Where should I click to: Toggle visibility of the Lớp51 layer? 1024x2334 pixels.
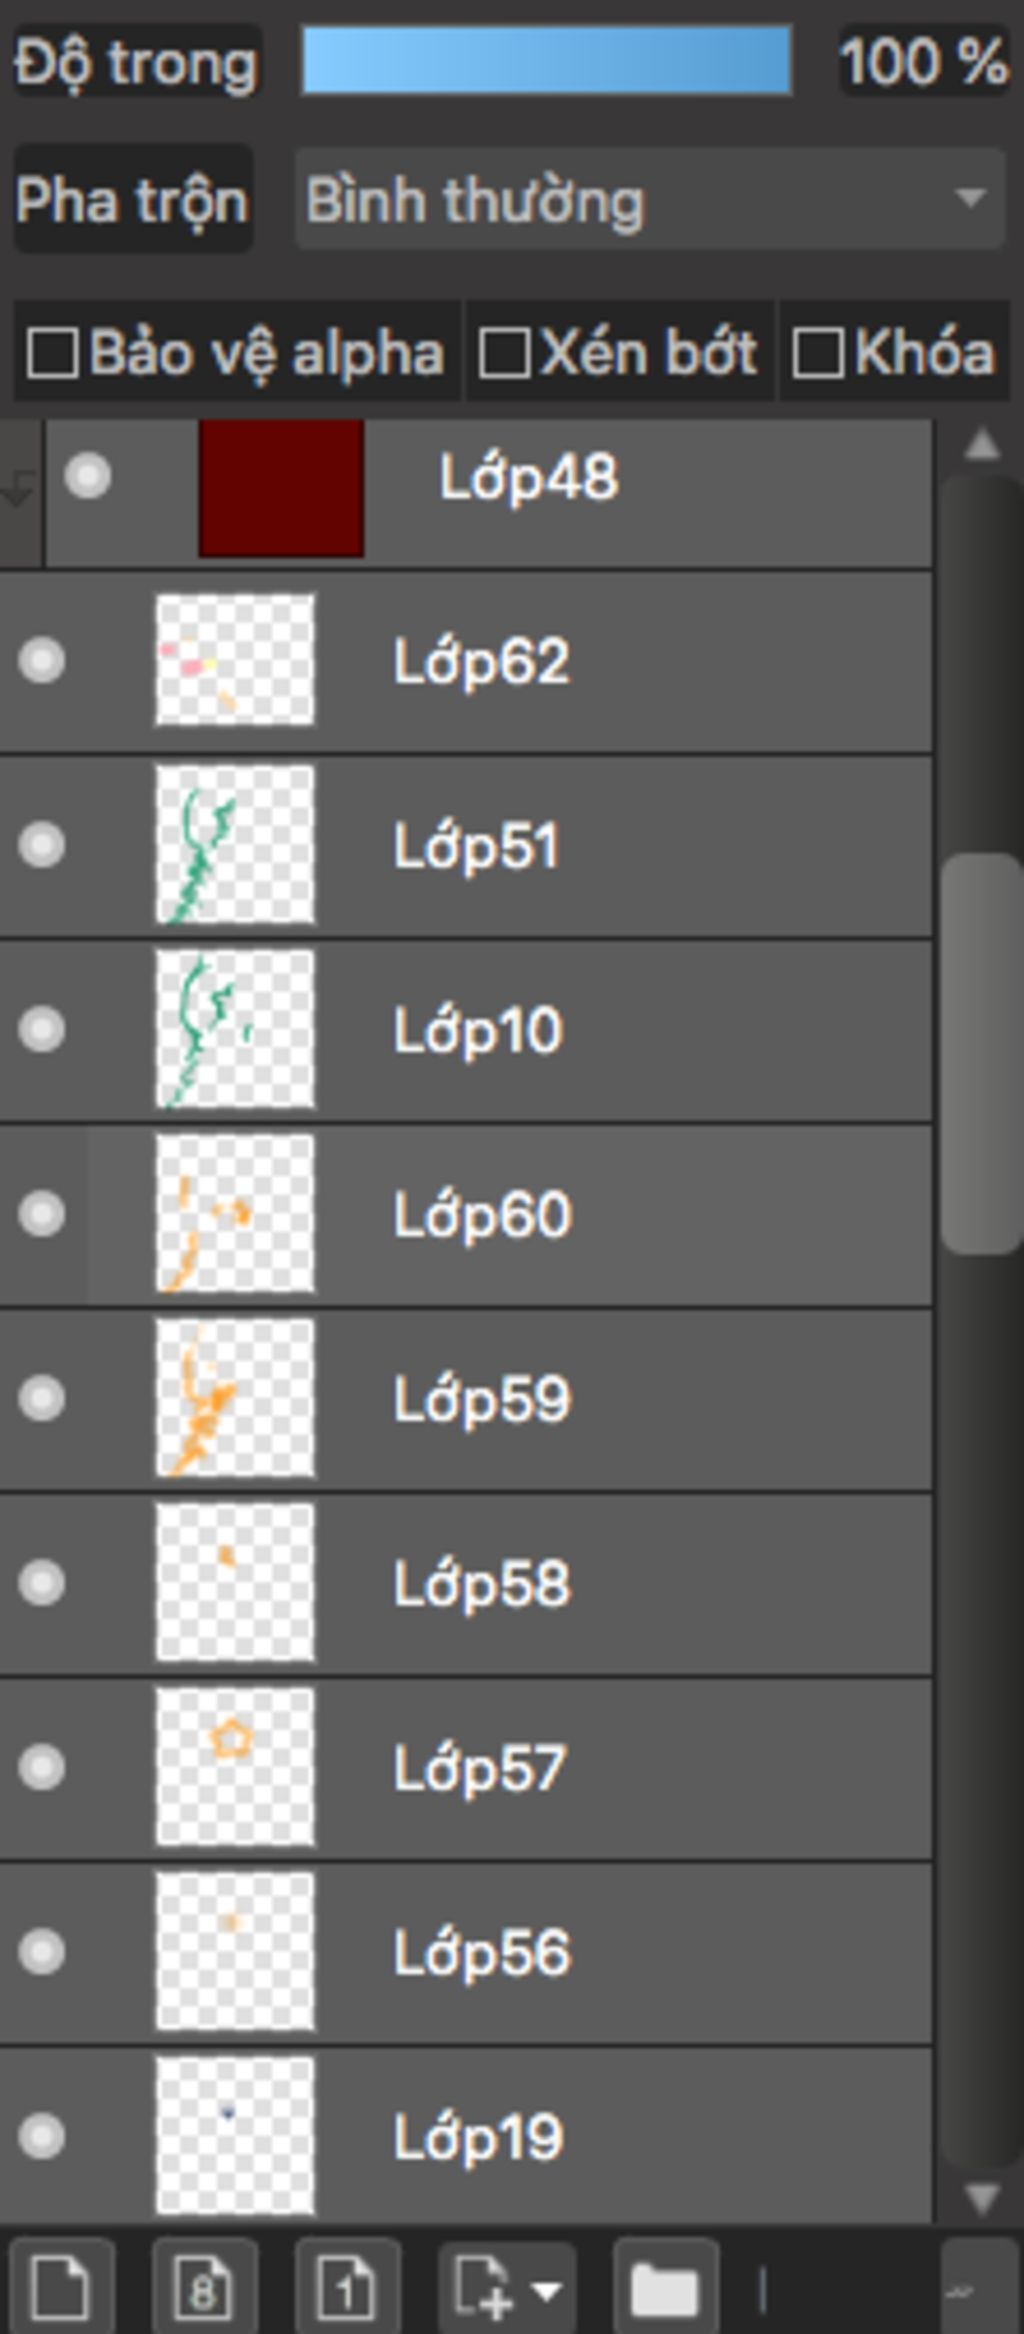coord(42,845)
